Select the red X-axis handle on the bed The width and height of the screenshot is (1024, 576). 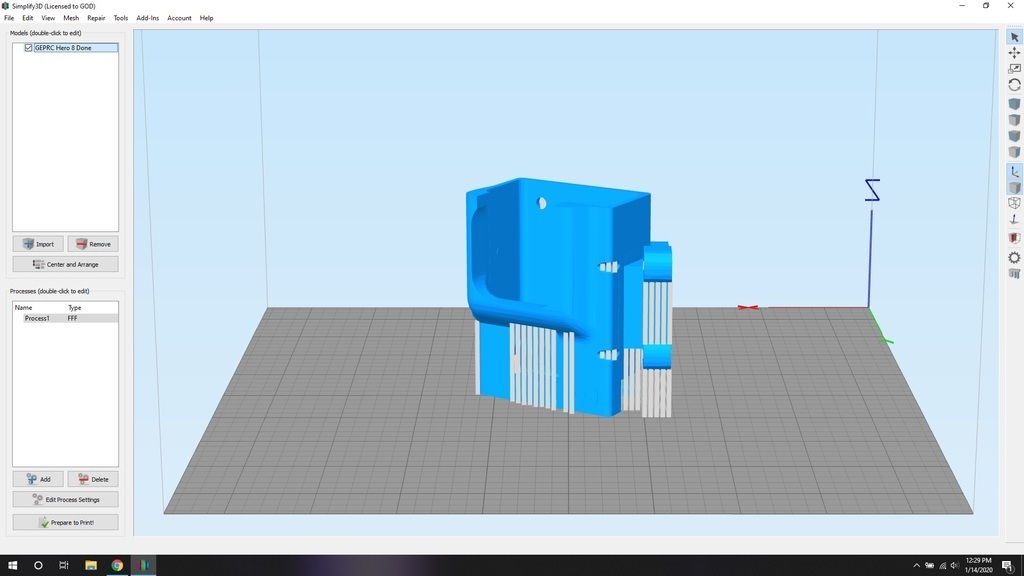748,307
